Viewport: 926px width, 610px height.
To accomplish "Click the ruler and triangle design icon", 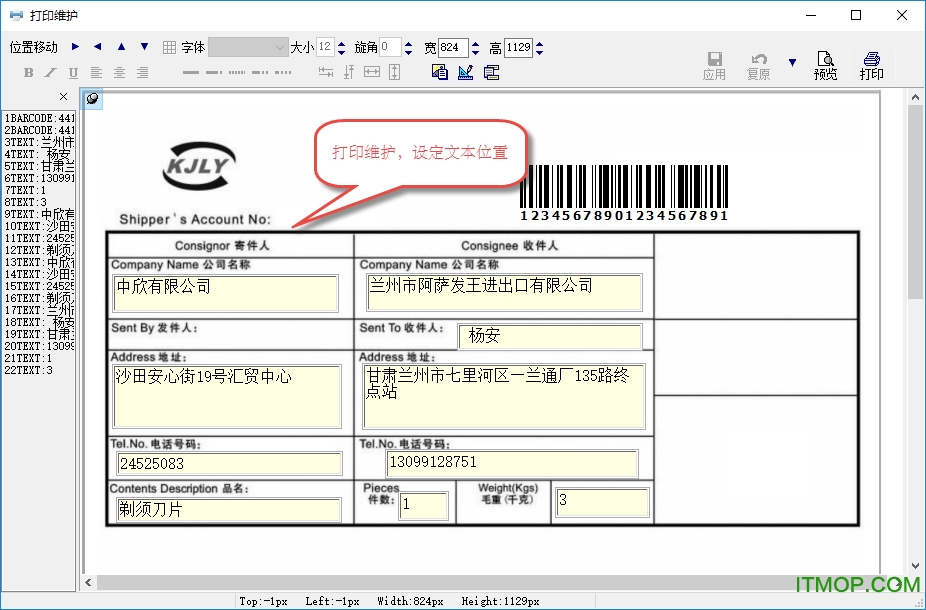I will click(x=465, y=72).
